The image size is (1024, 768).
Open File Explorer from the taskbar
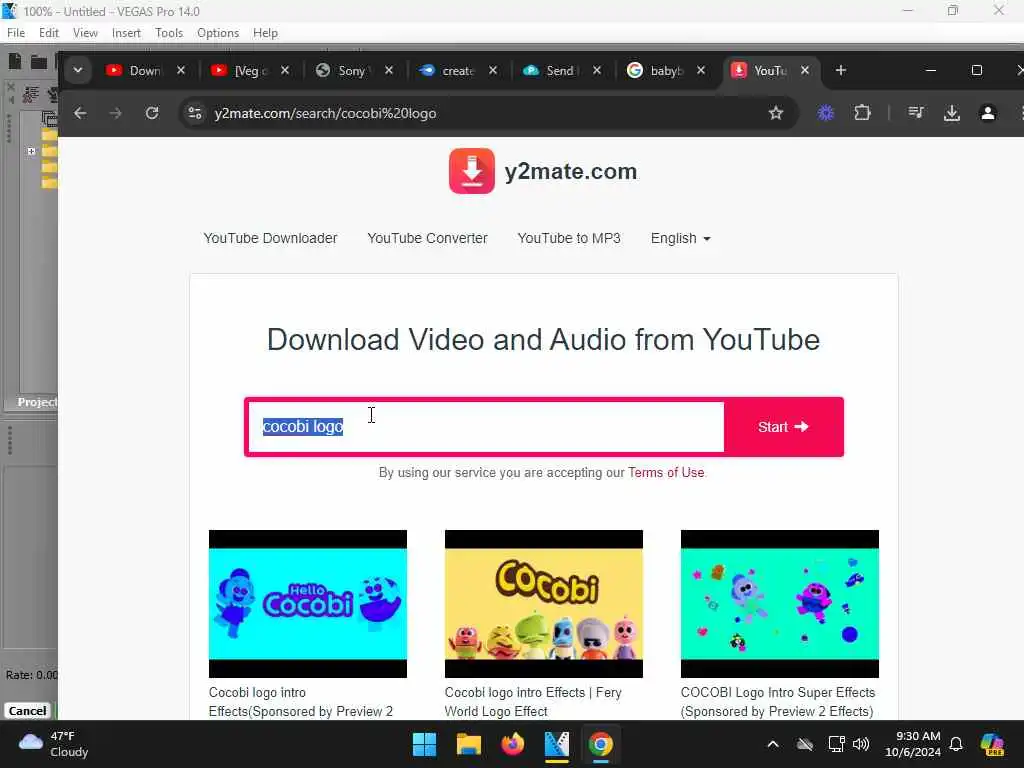[468, 744]
